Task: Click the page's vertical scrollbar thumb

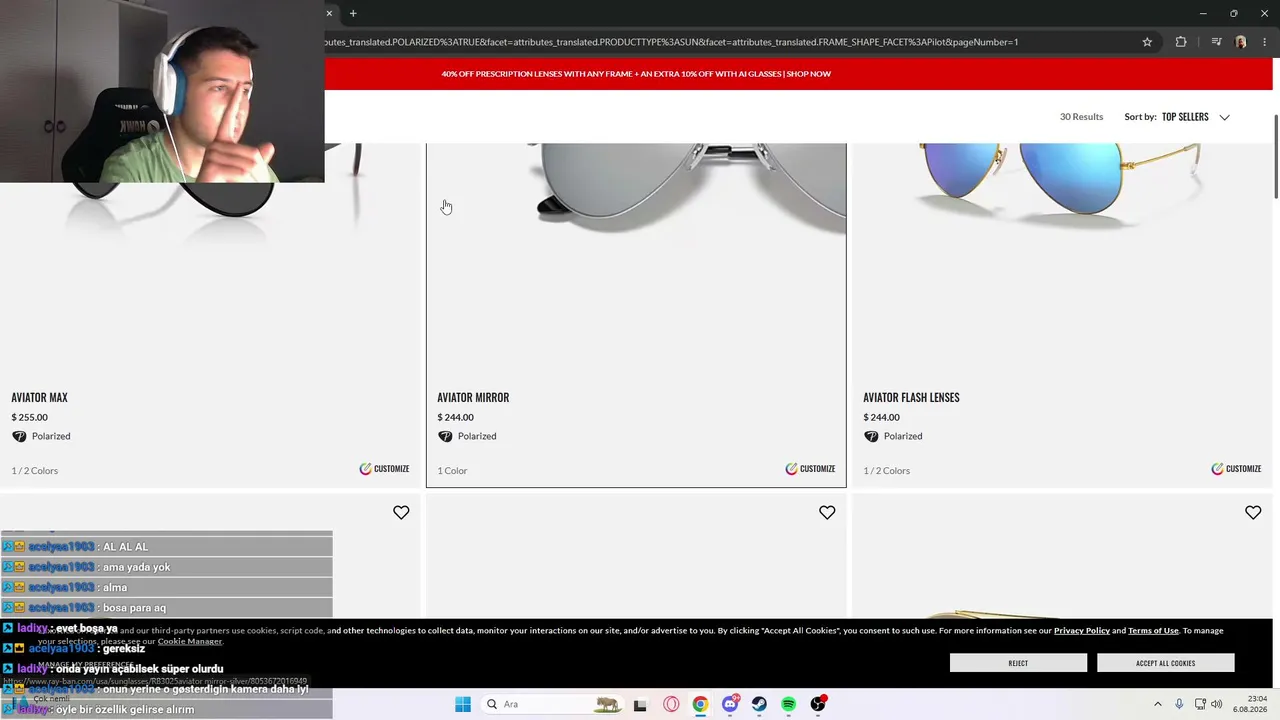Action: tap(1275, 157)
